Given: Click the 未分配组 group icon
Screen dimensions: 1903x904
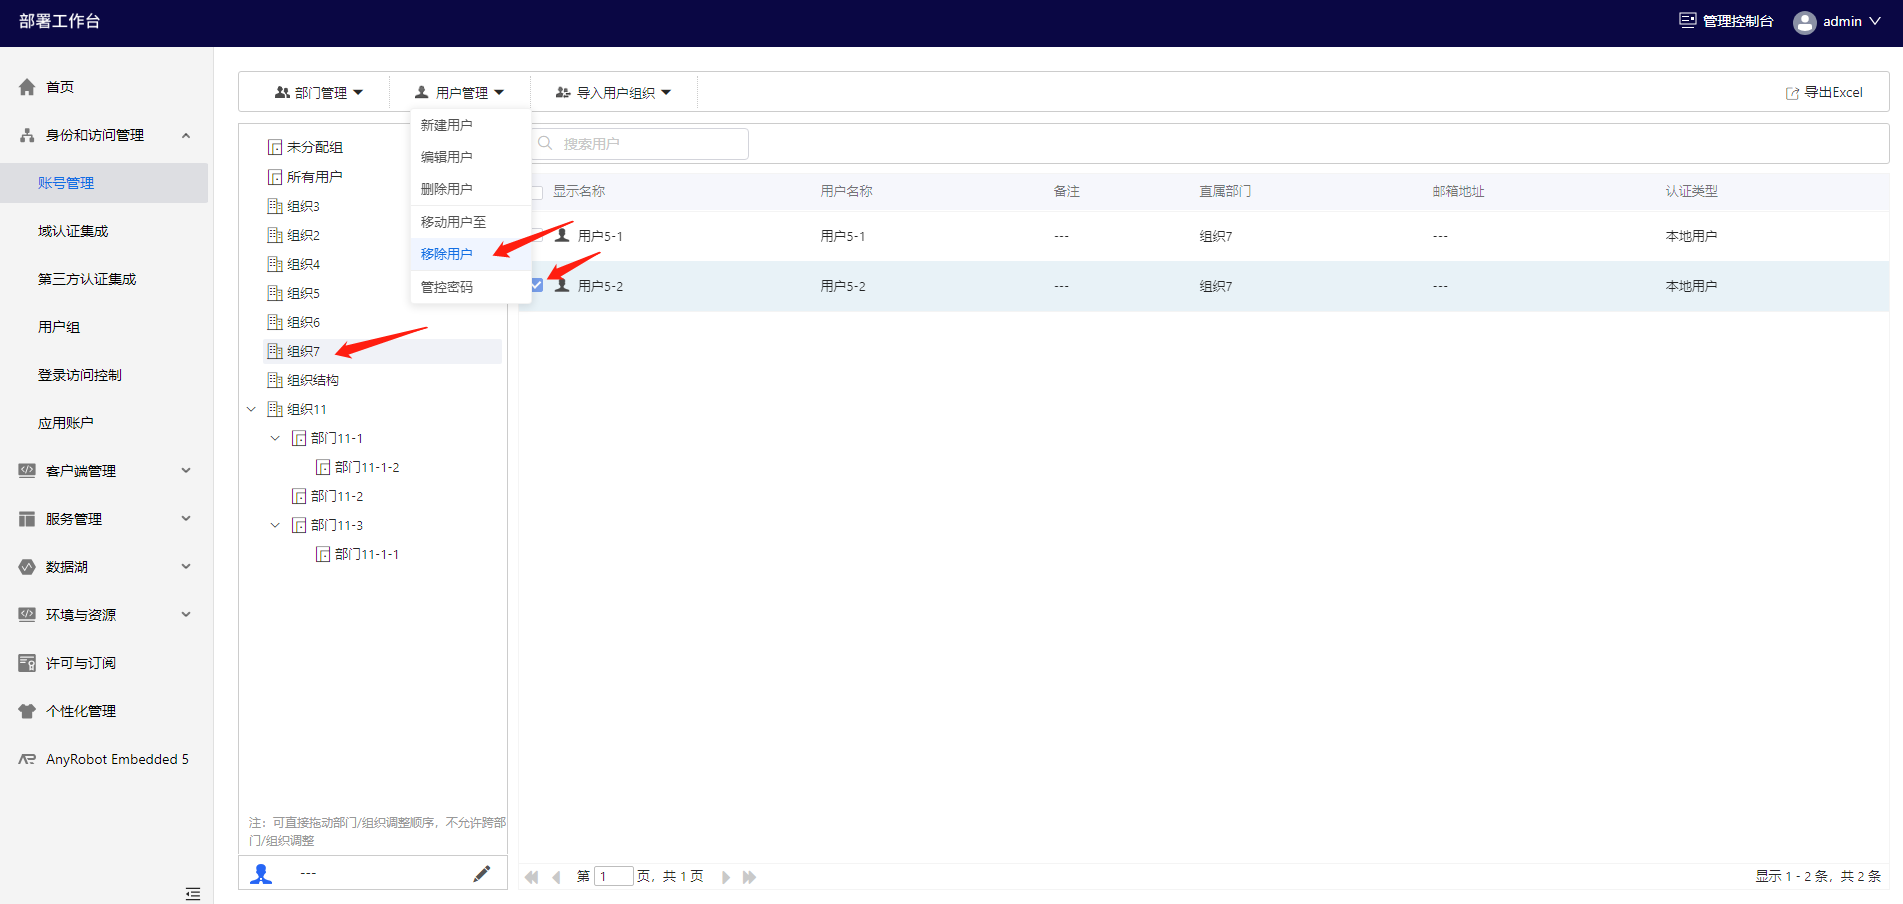Looking at the screenshot, I should tap(275, 147).
